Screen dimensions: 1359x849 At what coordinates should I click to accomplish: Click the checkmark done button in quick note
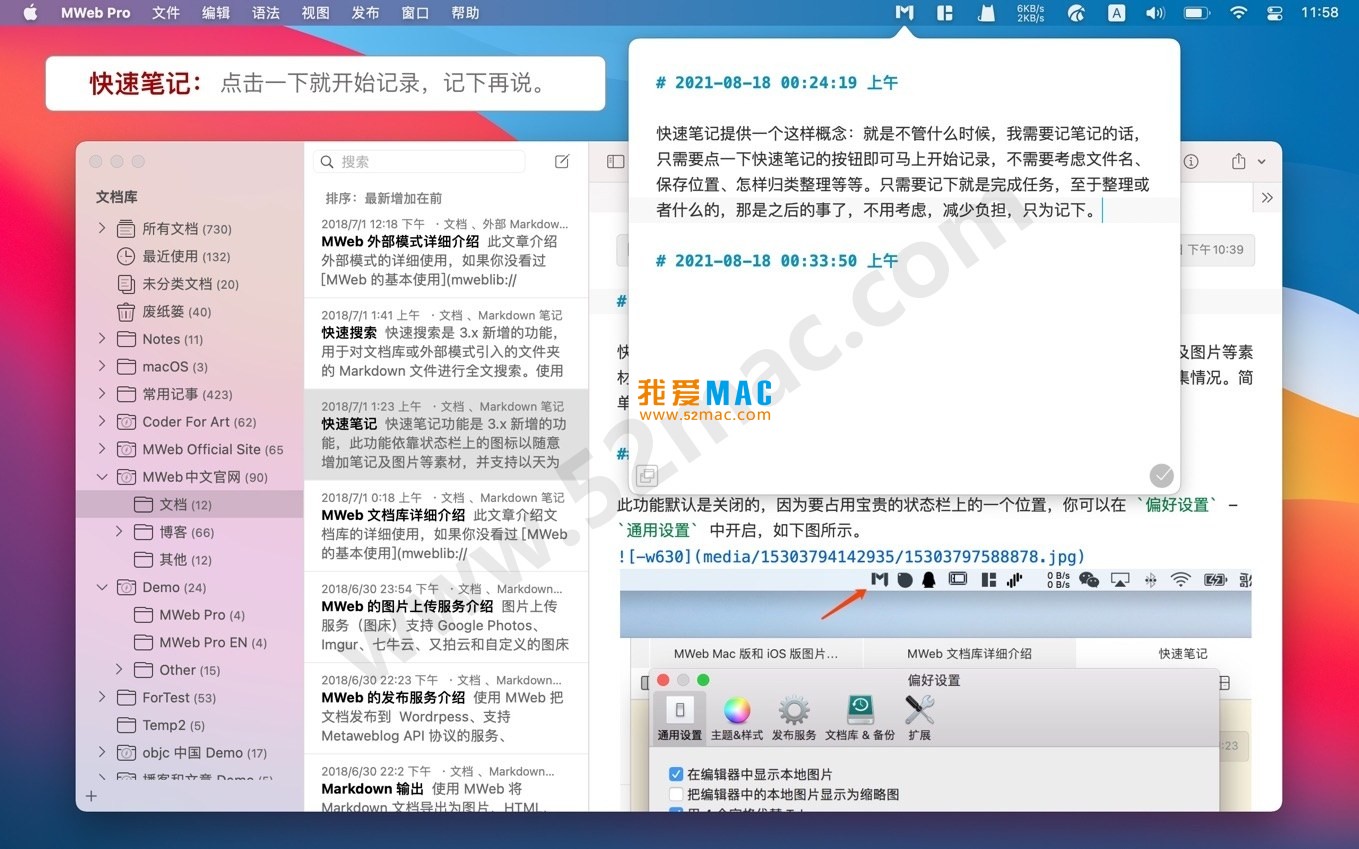(x=1161, y=475)
